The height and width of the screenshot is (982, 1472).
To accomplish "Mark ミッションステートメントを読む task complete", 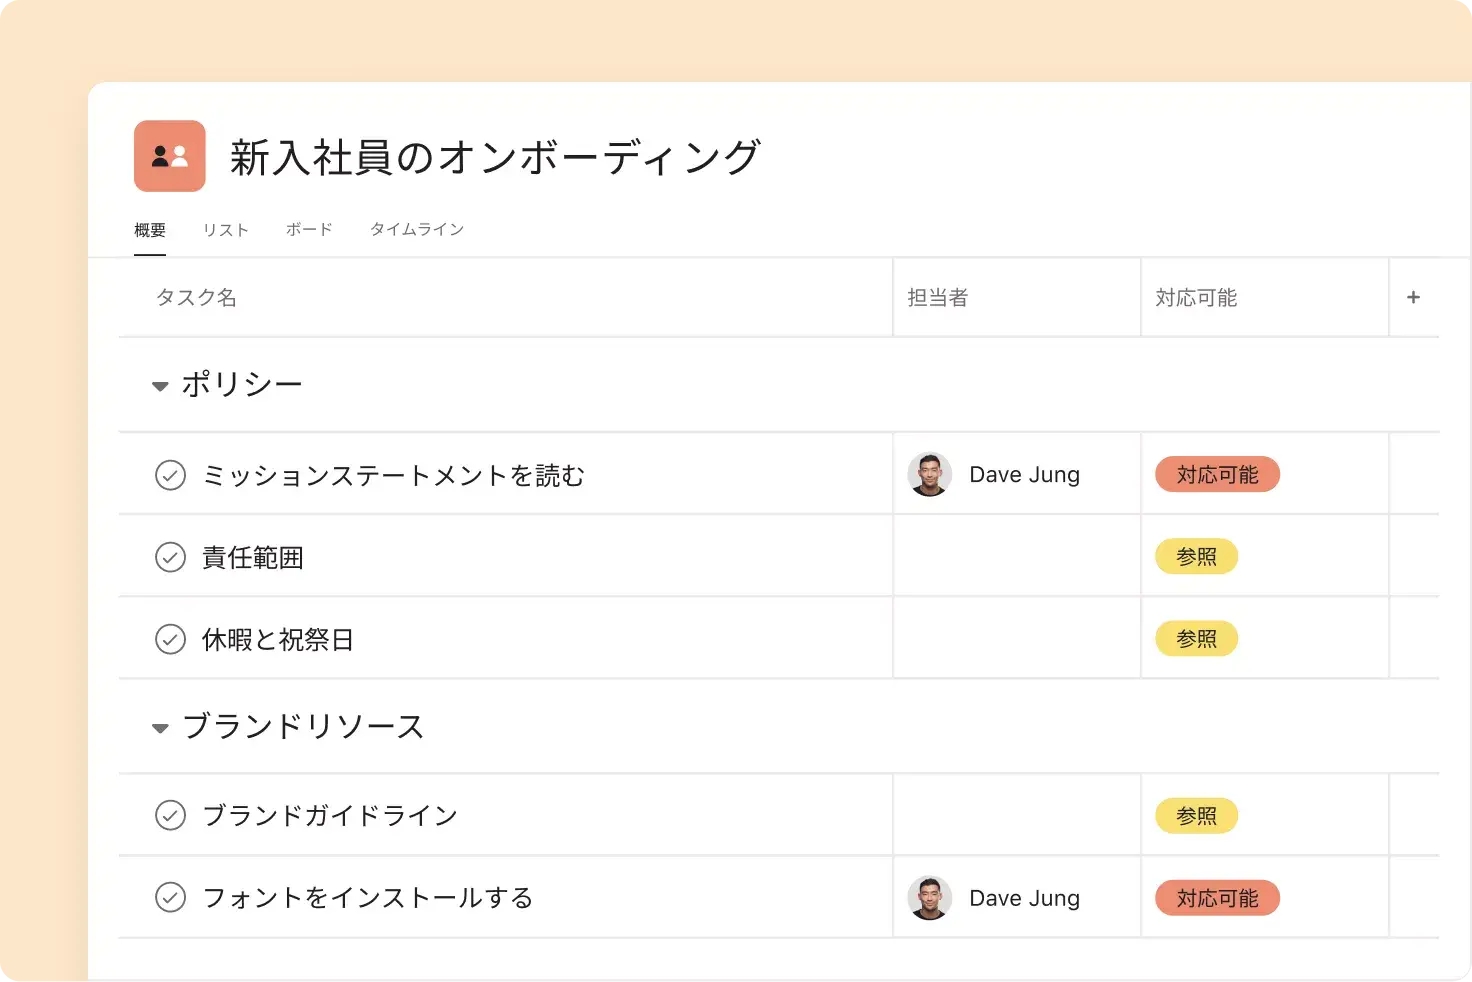I will point(171,475).
